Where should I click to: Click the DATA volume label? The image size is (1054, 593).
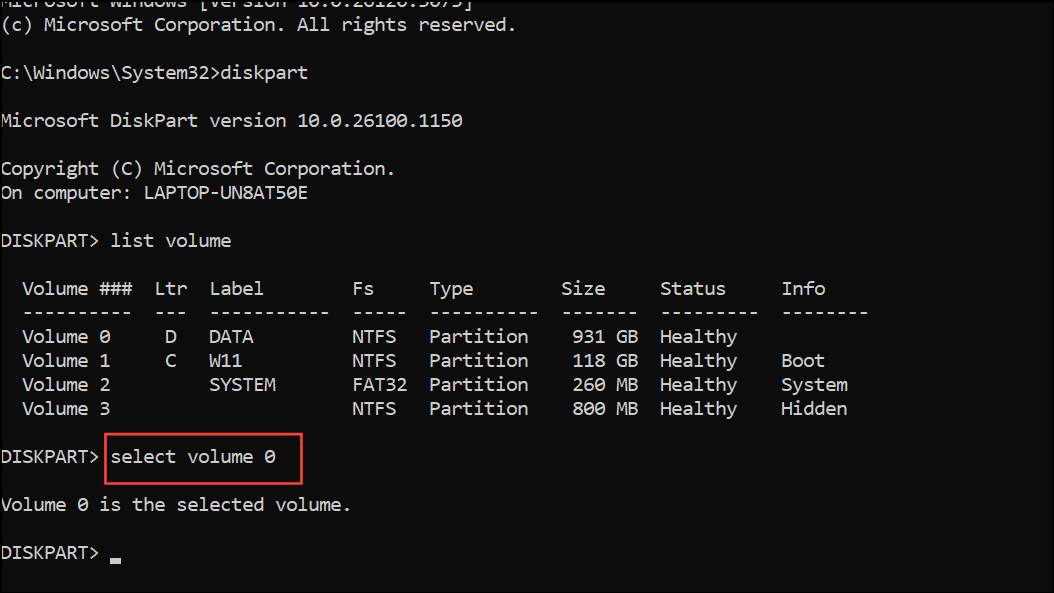231,337
